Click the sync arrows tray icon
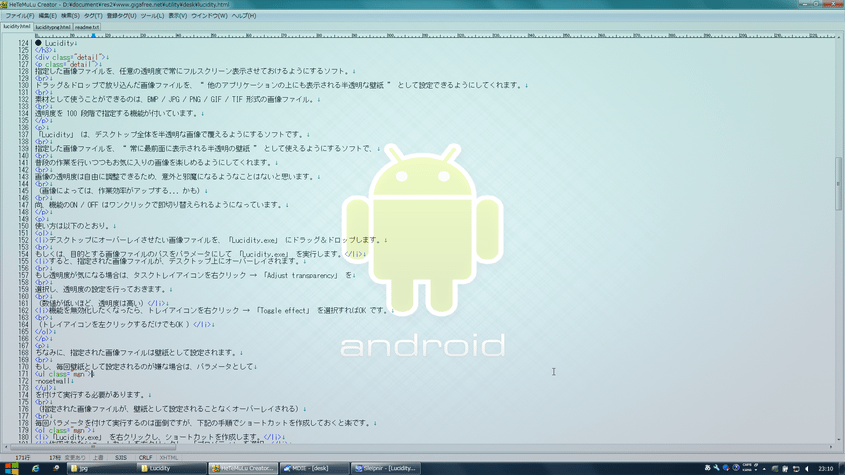The image size is (845, 475). [796, 469]
